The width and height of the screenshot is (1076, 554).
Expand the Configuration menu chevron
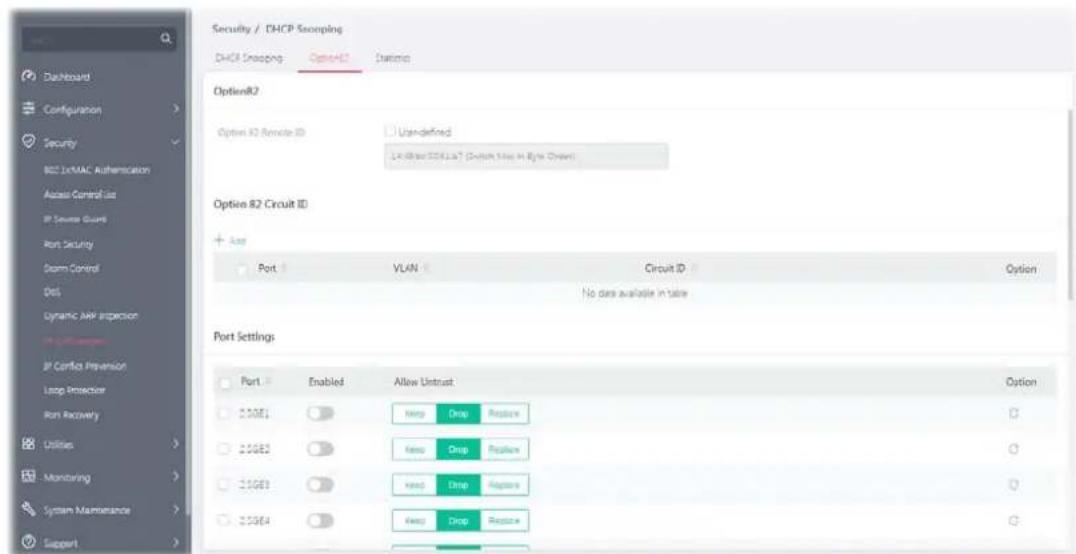[x=176, y=109]
